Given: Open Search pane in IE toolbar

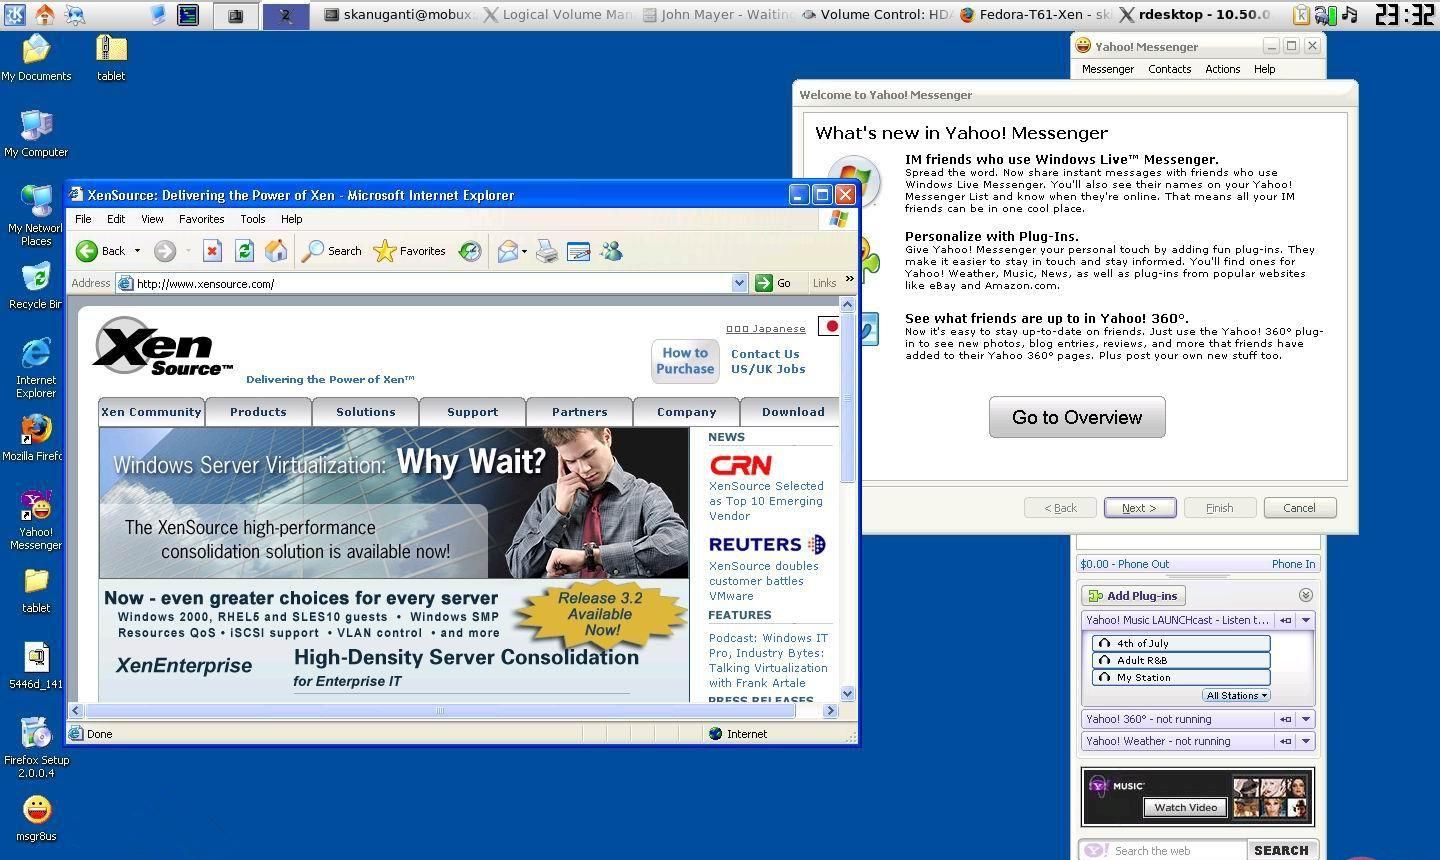Looking at the screenshot, I should (x=332, y=251).
